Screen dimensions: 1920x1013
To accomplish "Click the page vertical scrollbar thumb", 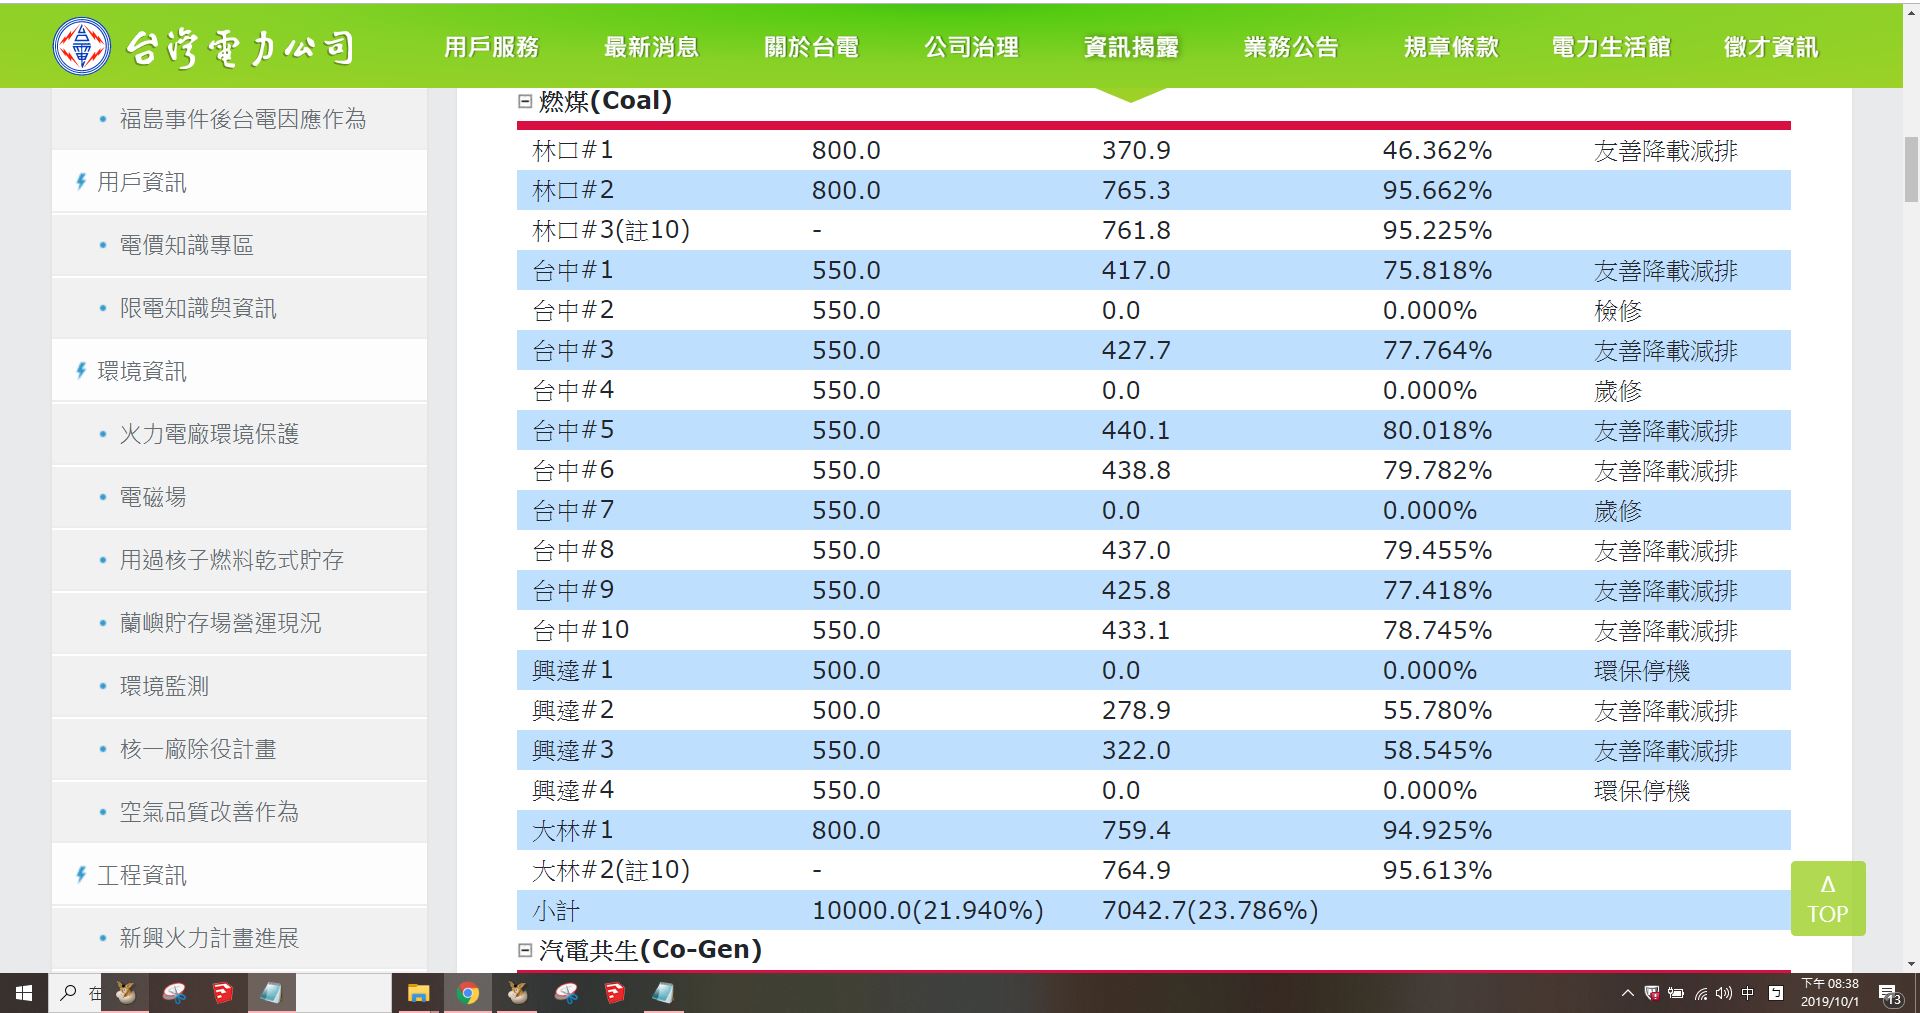I will click(1911, 170).
